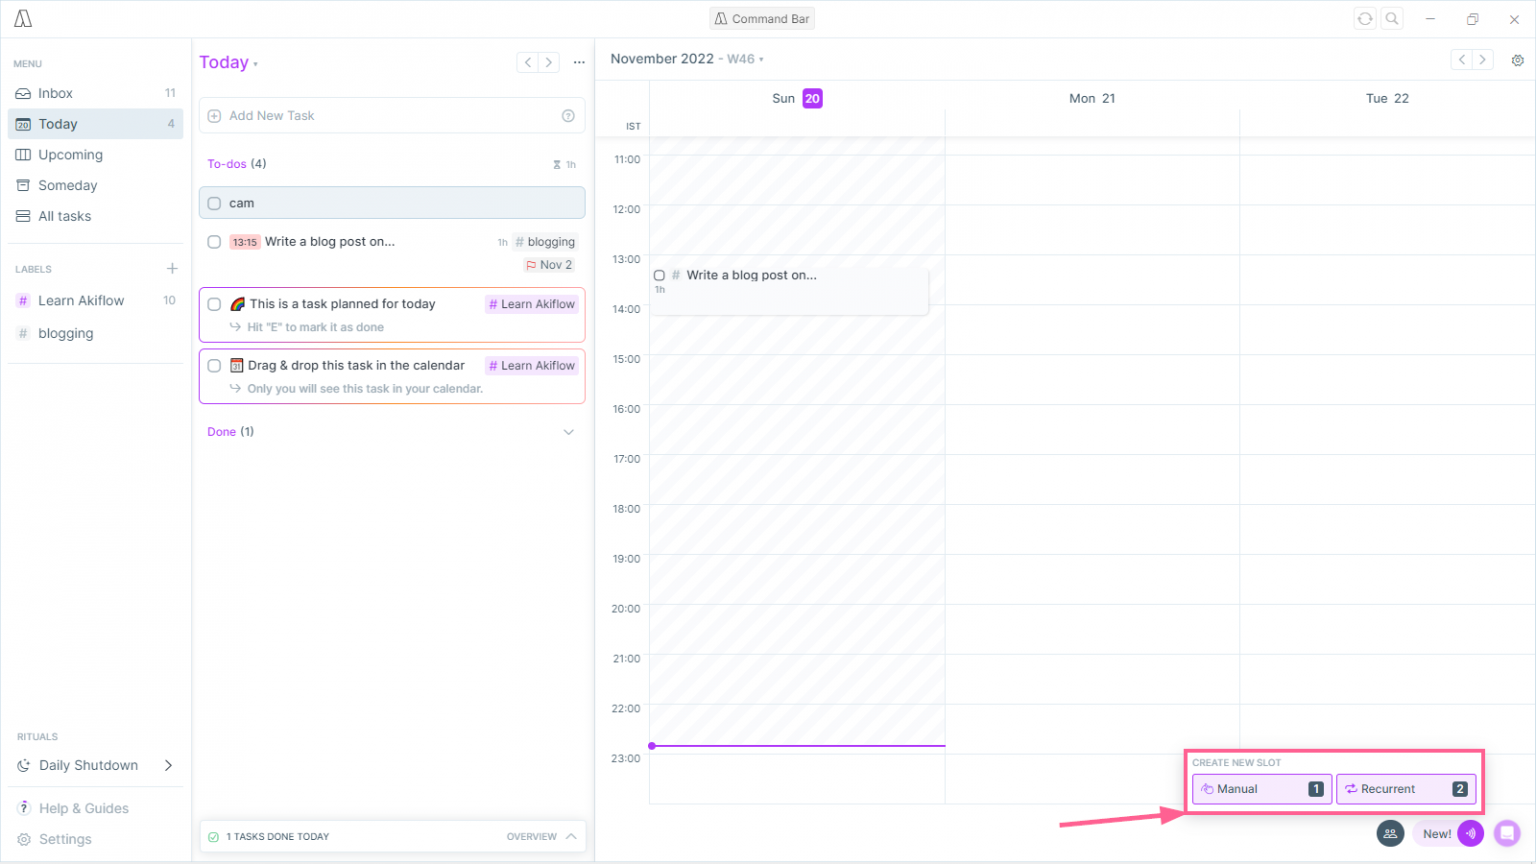The width and height of the screenshot is (1536, 864).
Task: Click the share availability people icon
Action: (x=1390, y=833)
